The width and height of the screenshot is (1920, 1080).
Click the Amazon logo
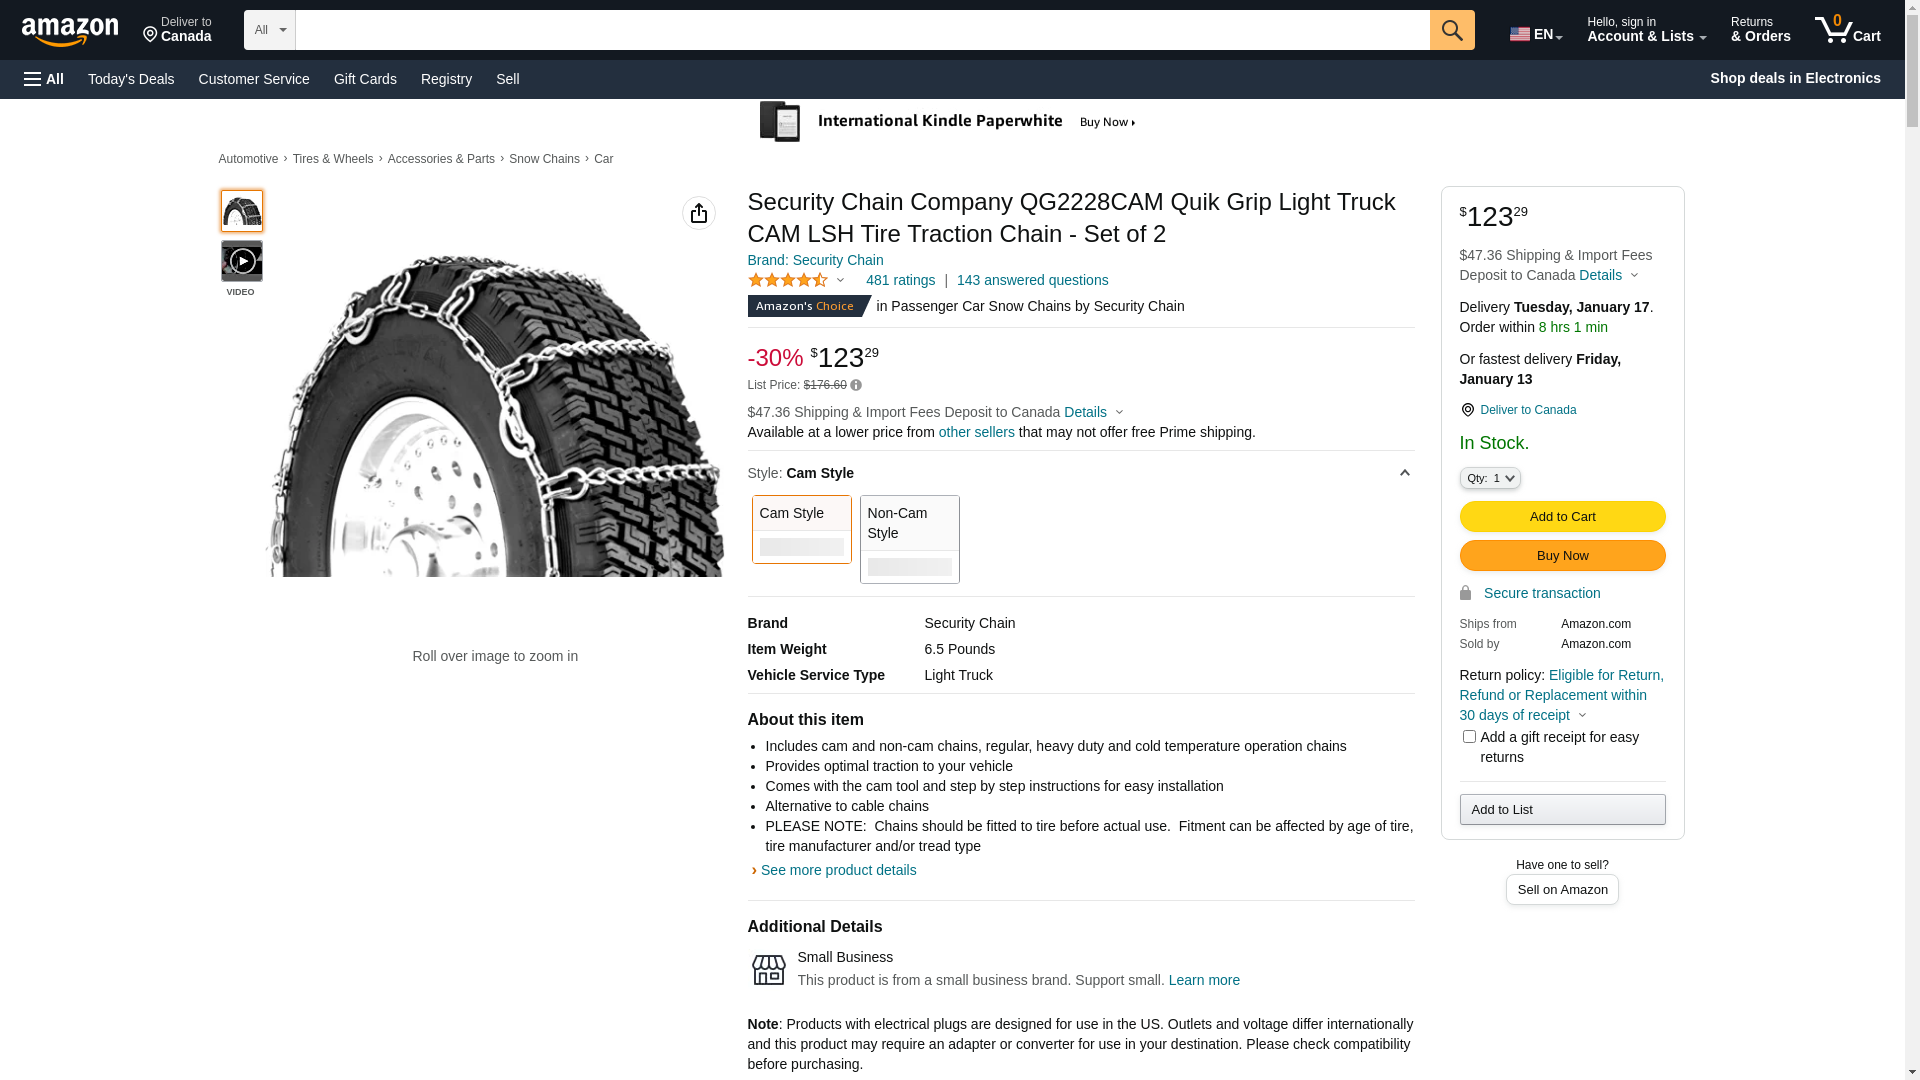[70, 31]
